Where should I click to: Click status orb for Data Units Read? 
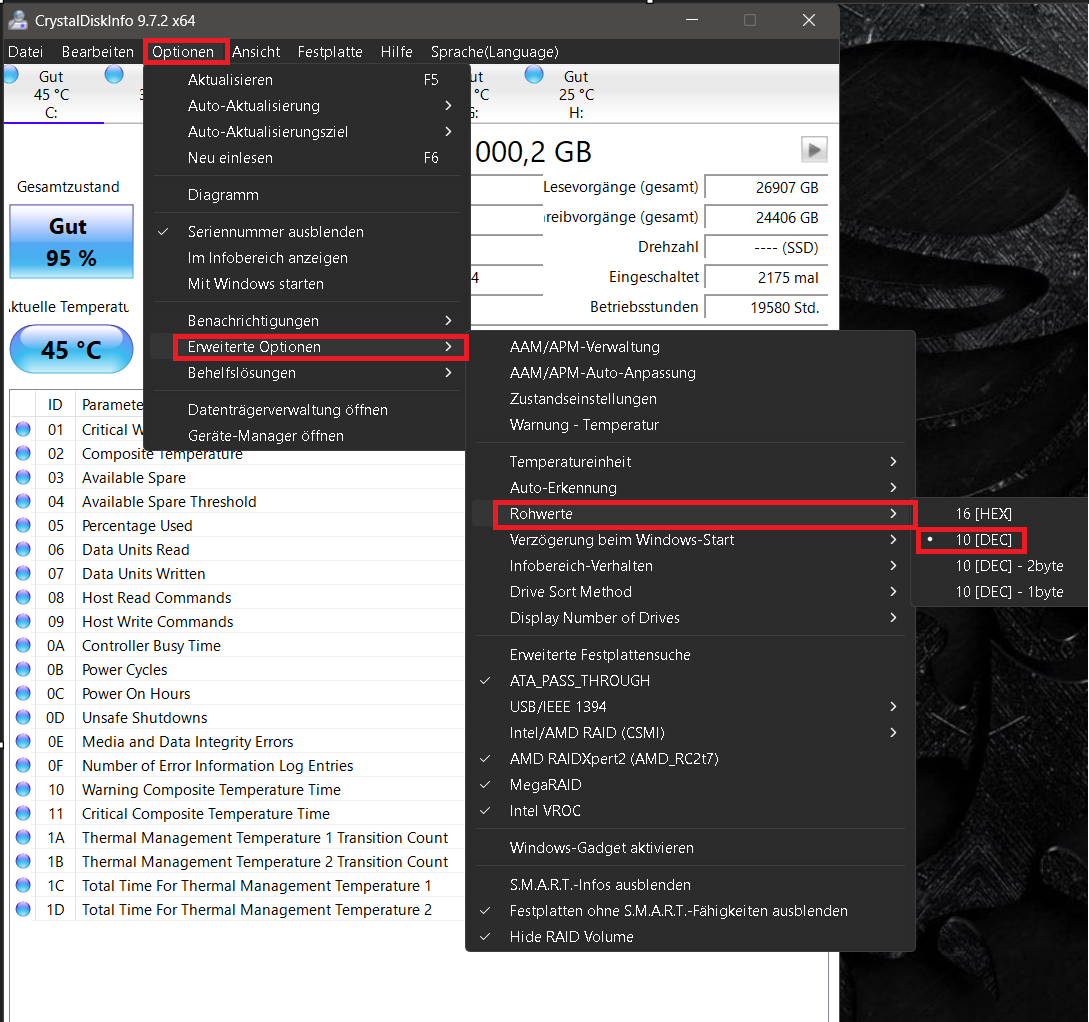click(x=23, y=549)
